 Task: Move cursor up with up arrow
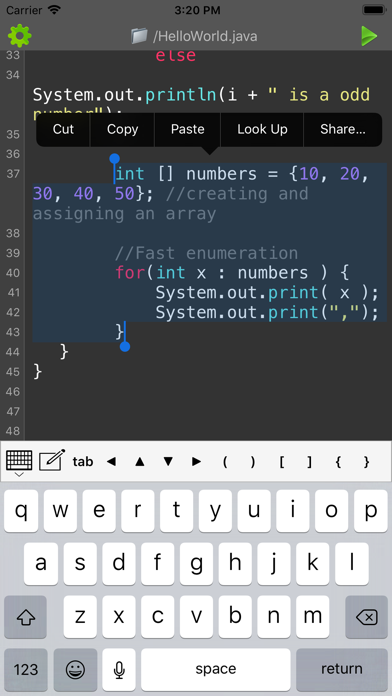click(x=140, y=462)
